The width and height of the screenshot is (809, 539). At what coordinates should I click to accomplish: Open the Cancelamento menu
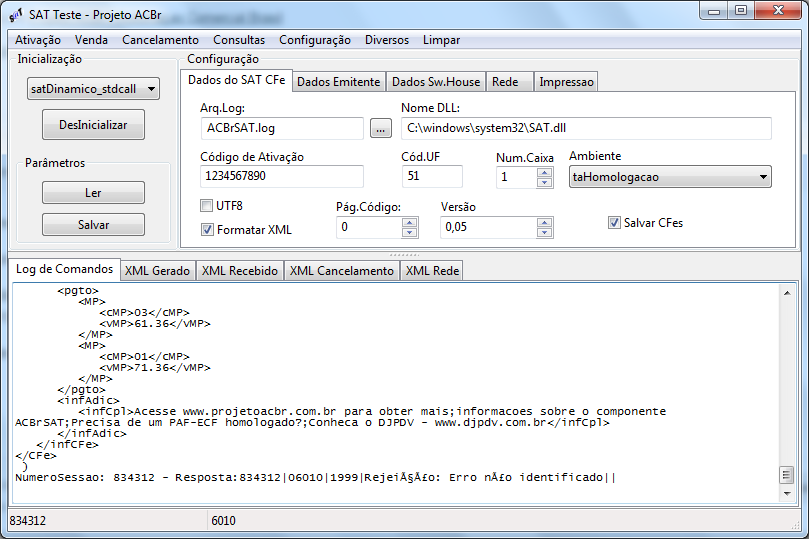(160, 40)
